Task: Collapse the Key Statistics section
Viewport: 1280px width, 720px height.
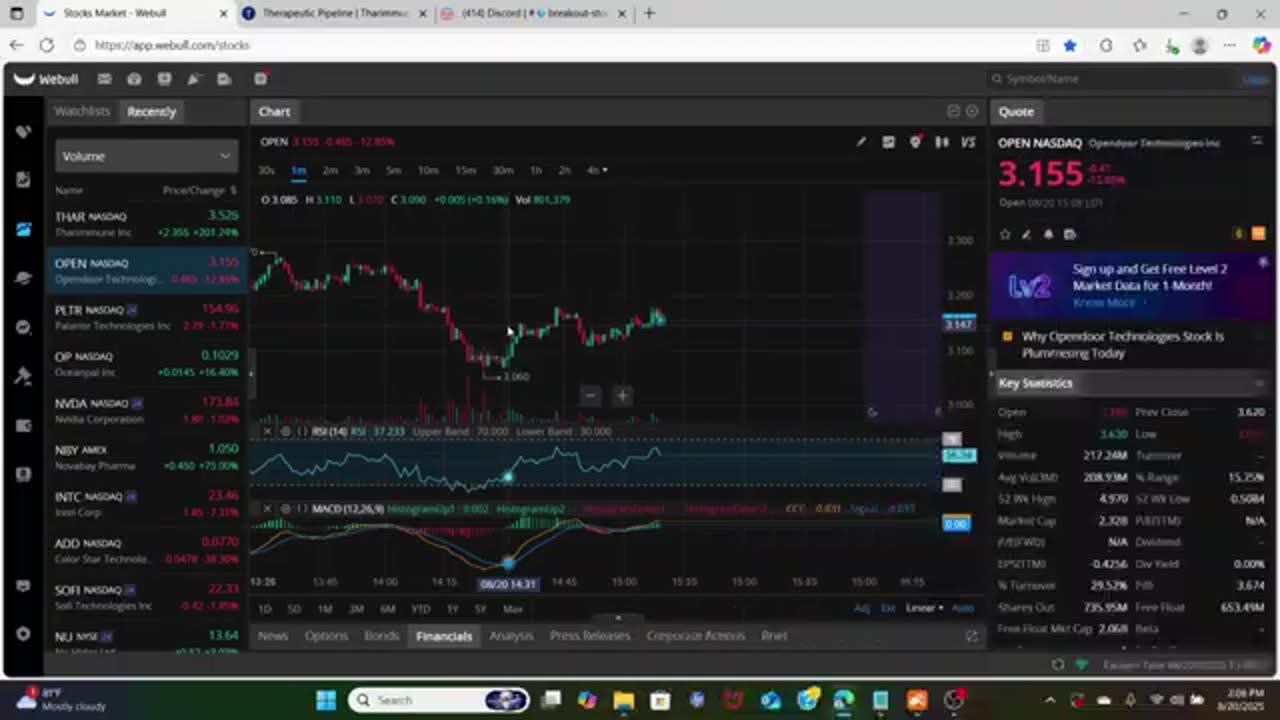Action: pyautogui.click(x=1259, y=383)
